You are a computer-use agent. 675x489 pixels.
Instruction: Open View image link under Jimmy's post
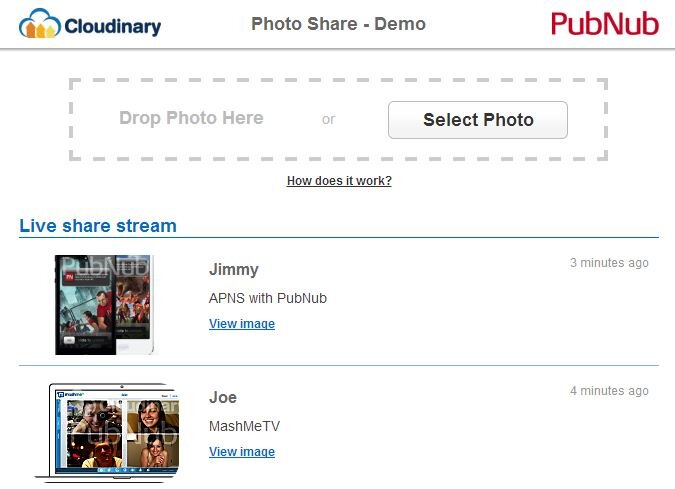[242, 324]
